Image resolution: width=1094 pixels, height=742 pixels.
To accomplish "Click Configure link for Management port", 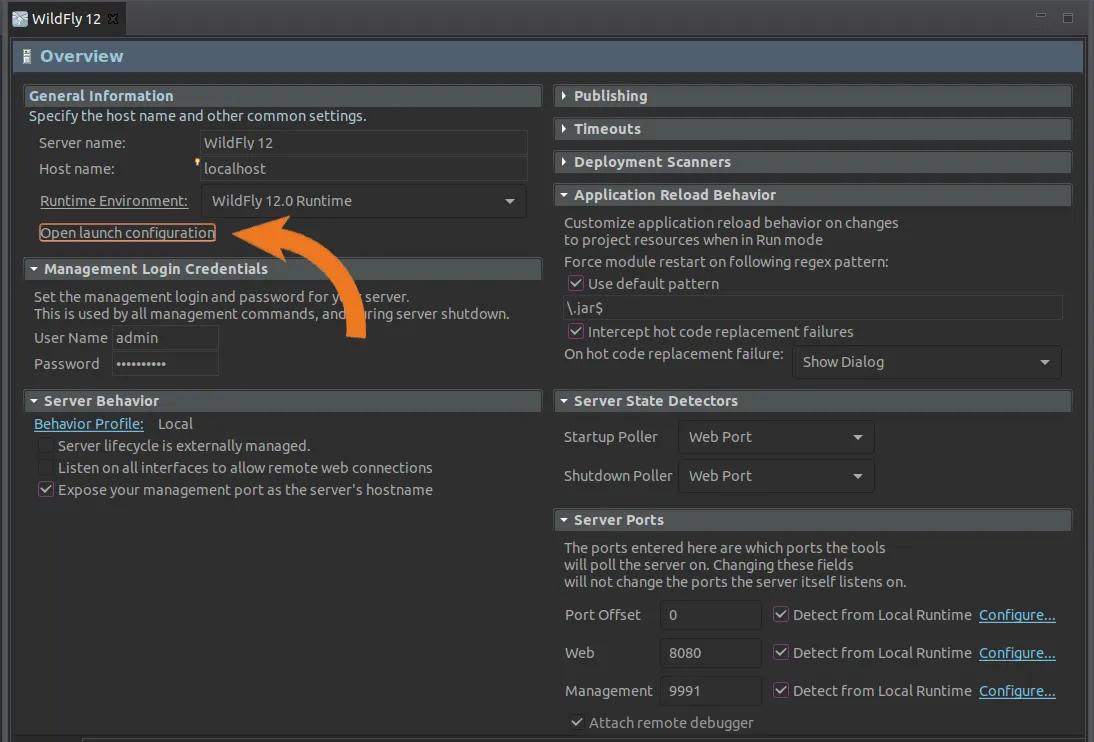I will [x=1017, y=691].
